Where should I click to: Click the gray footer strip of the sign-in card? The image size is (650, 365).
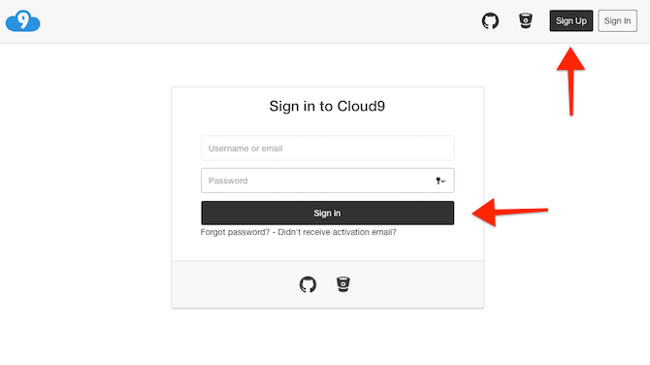pyautogui.click(x=327, y=285)
